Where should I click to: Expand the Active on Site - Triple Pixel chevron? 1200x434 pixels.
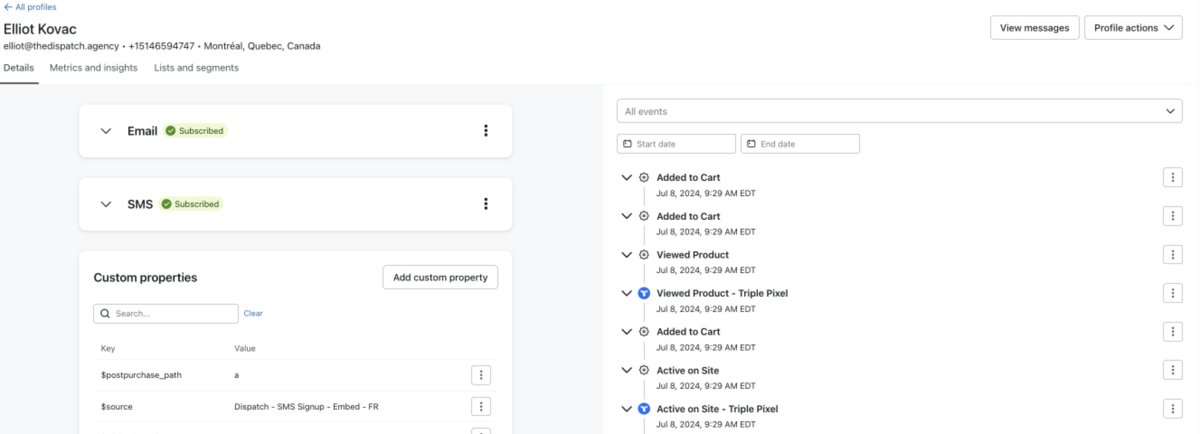click(627, 409)
